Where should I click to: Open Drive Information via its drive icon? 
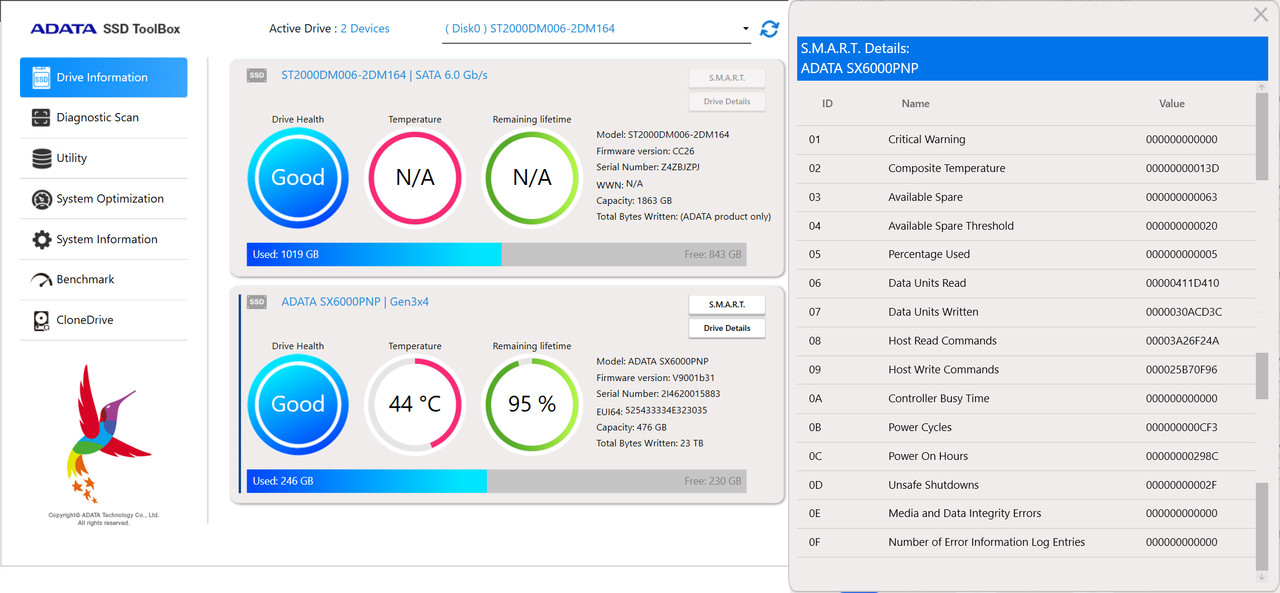(x=41, y=77)
